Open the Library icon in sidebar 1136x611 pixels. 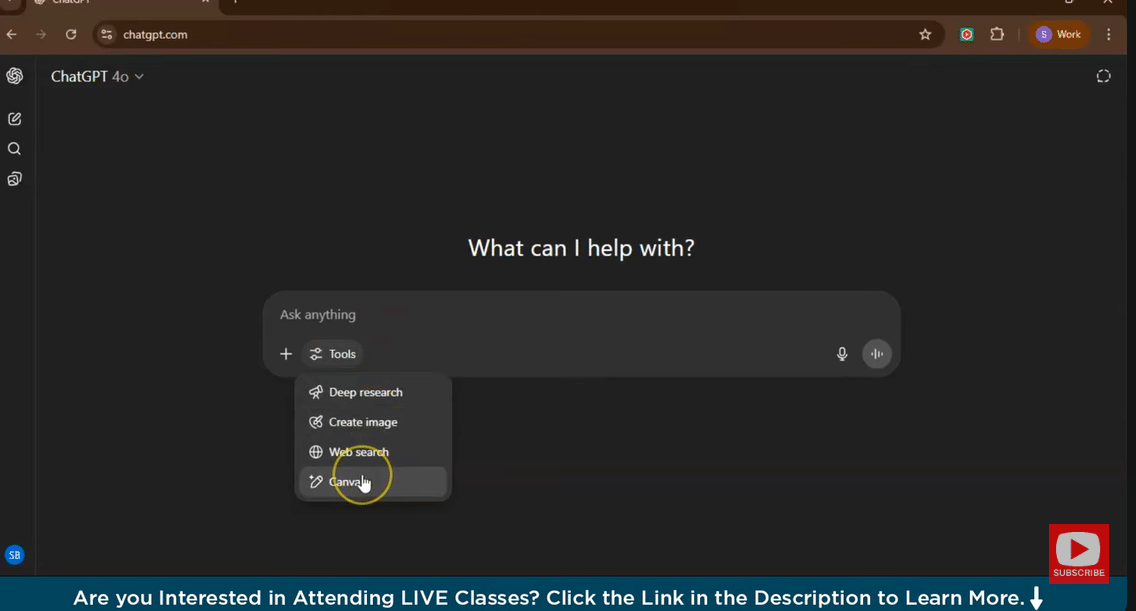click(14, 180)
